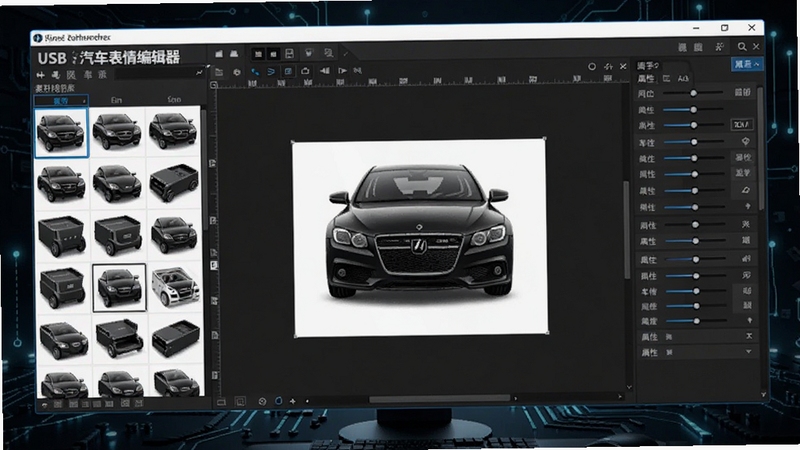Click the play-forward icon in the toolbar
The image size is (800, 450).
coord(342,70)
